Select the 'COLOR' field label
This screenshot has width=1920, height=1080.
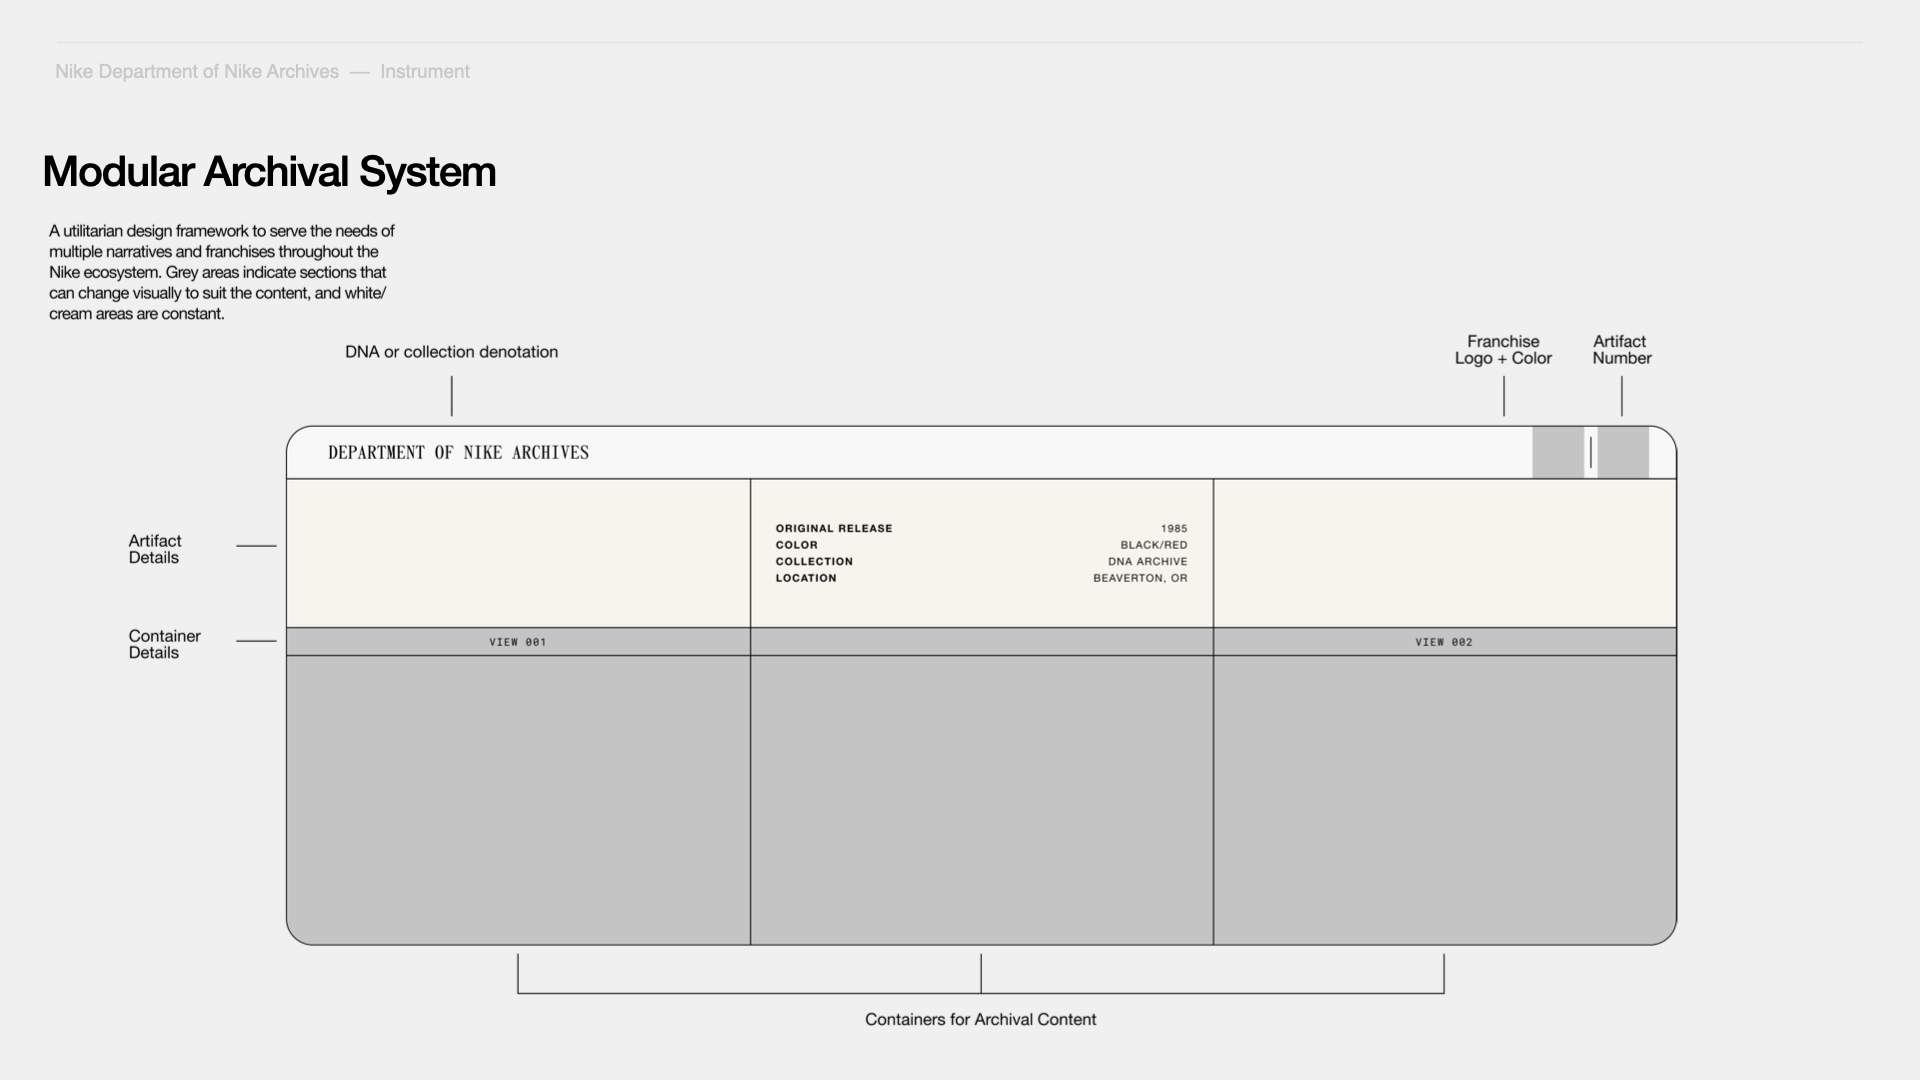click(796, 545)
